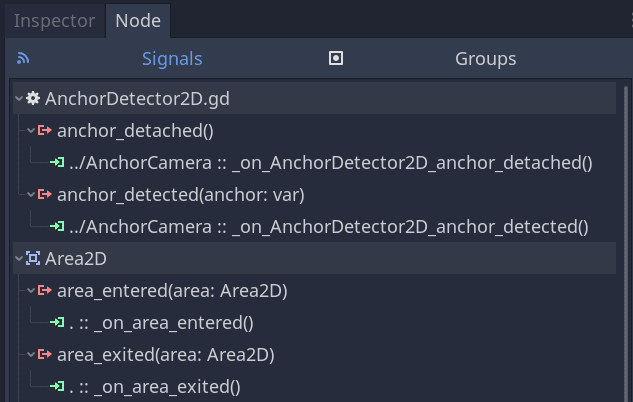633x402 pixels.
Task: Collapse the area_exited(area: Area2D) signal
Action: 31,354
